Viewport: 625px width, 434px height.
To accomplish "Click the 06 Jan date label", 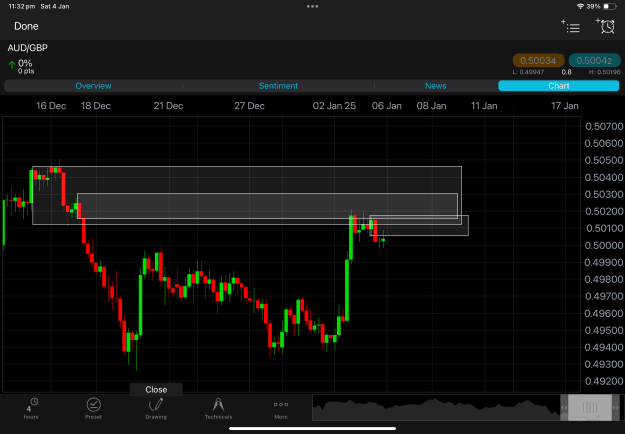I will click(x=387, y=106).
